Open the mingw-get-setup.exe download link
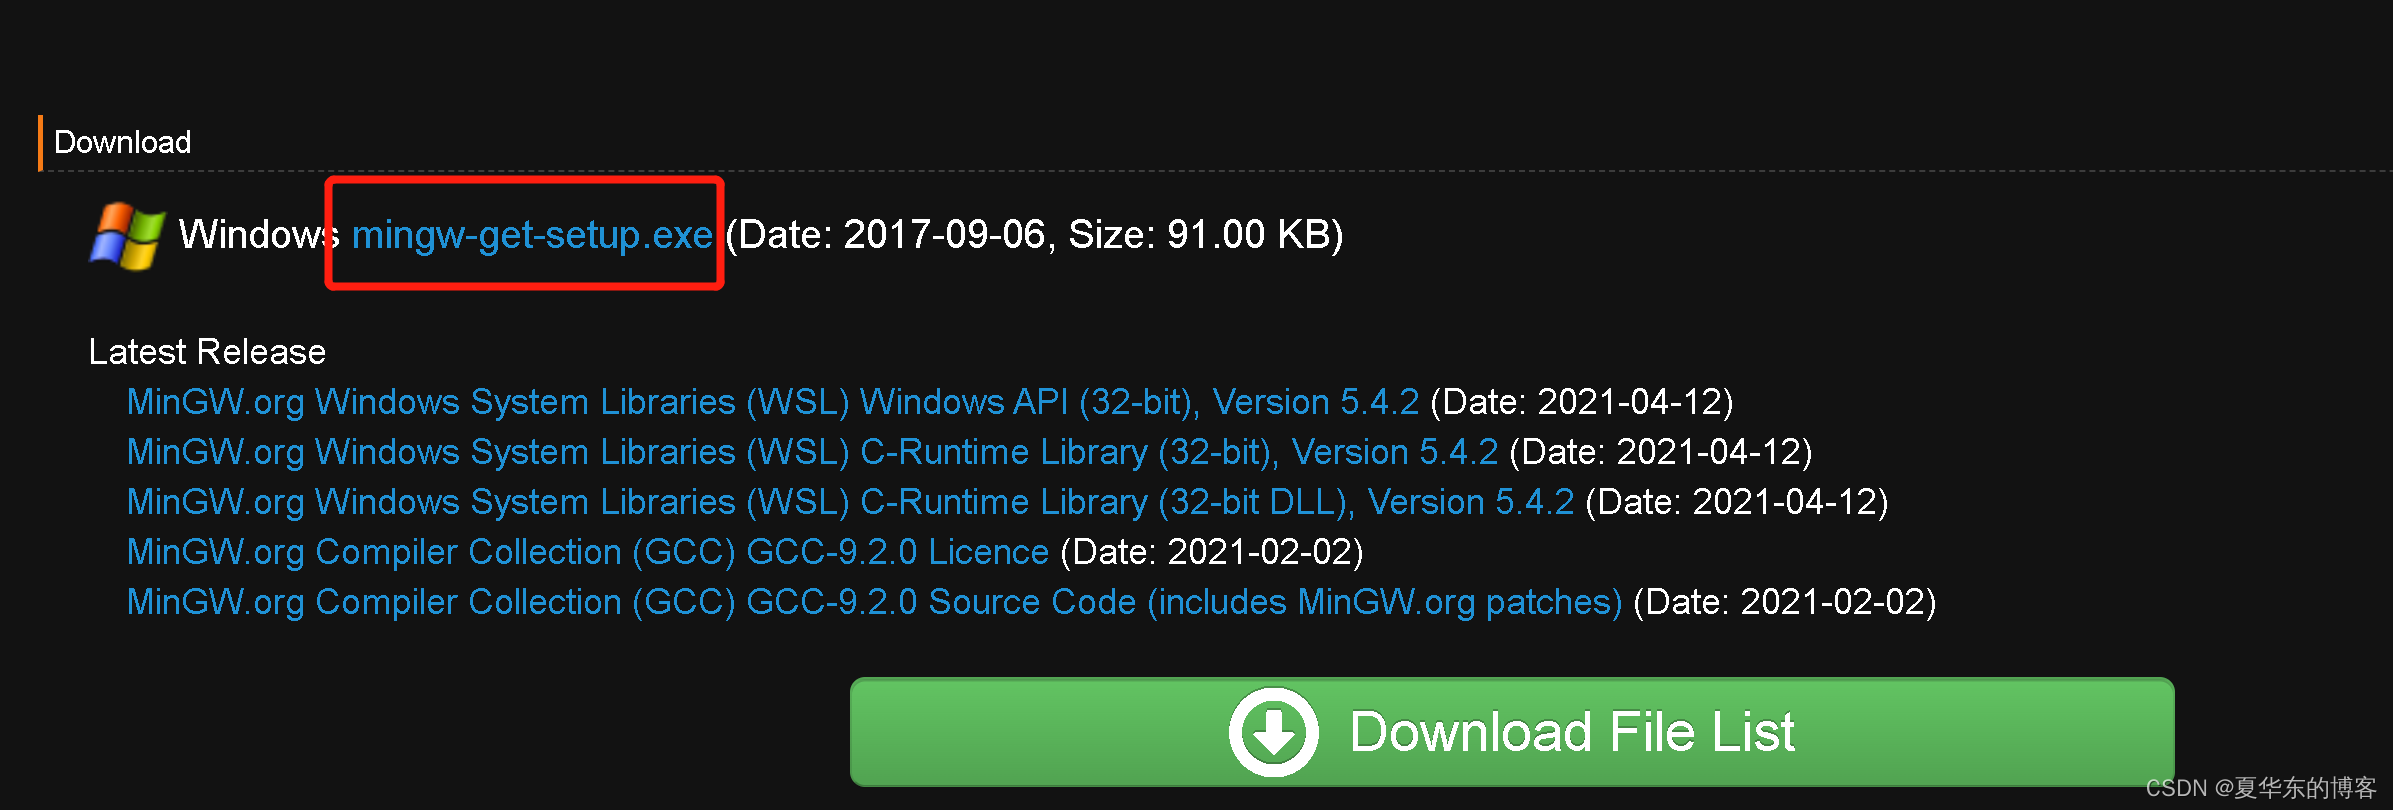Screen dimensions: 2393x810 point(533,235)
